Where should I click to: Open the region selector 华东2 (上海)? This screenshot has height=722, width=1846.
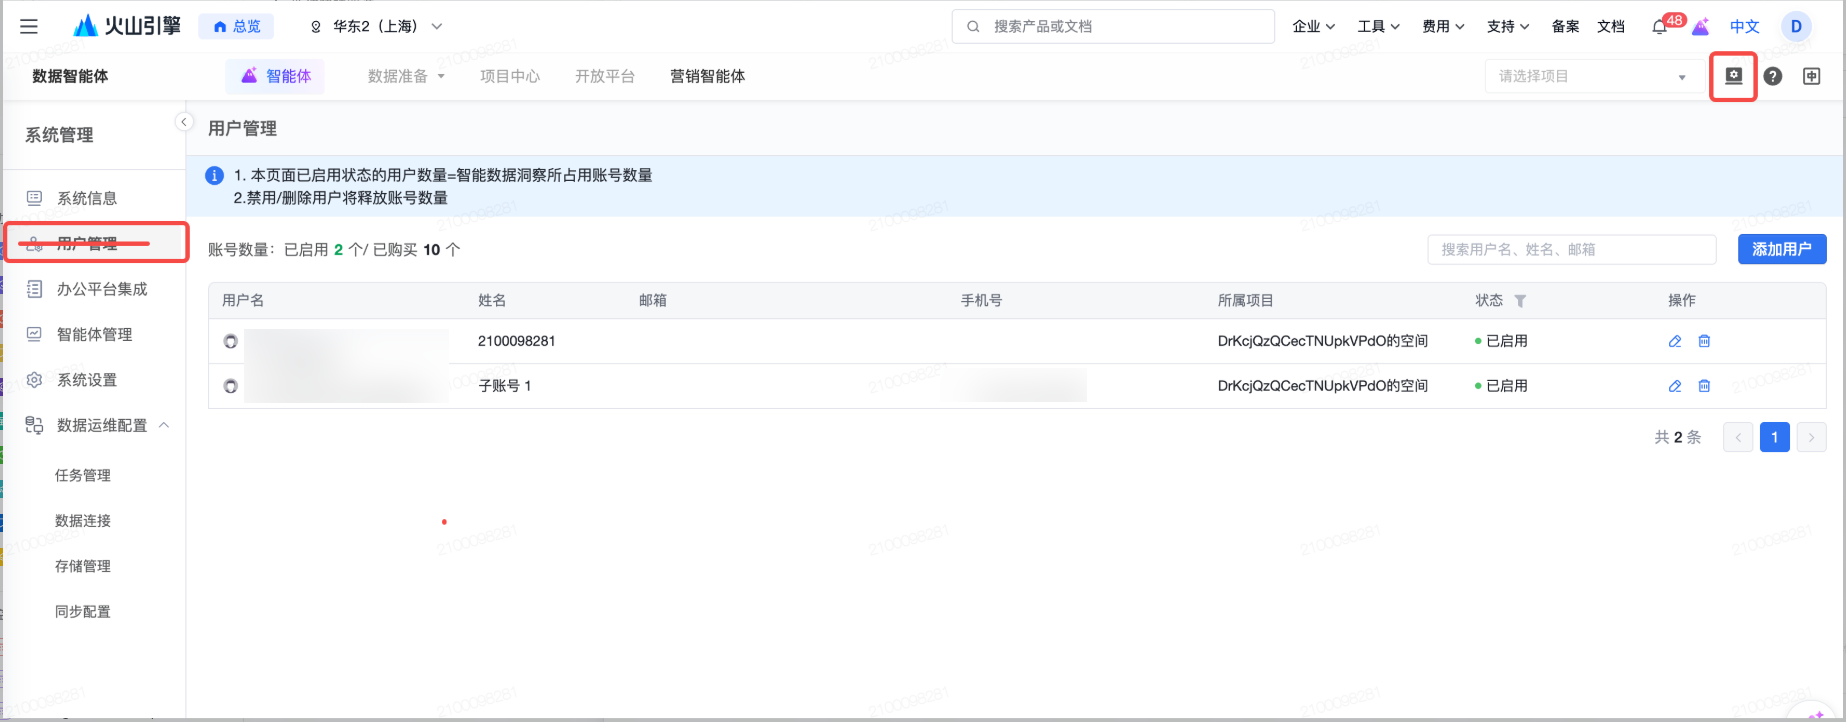376,27
